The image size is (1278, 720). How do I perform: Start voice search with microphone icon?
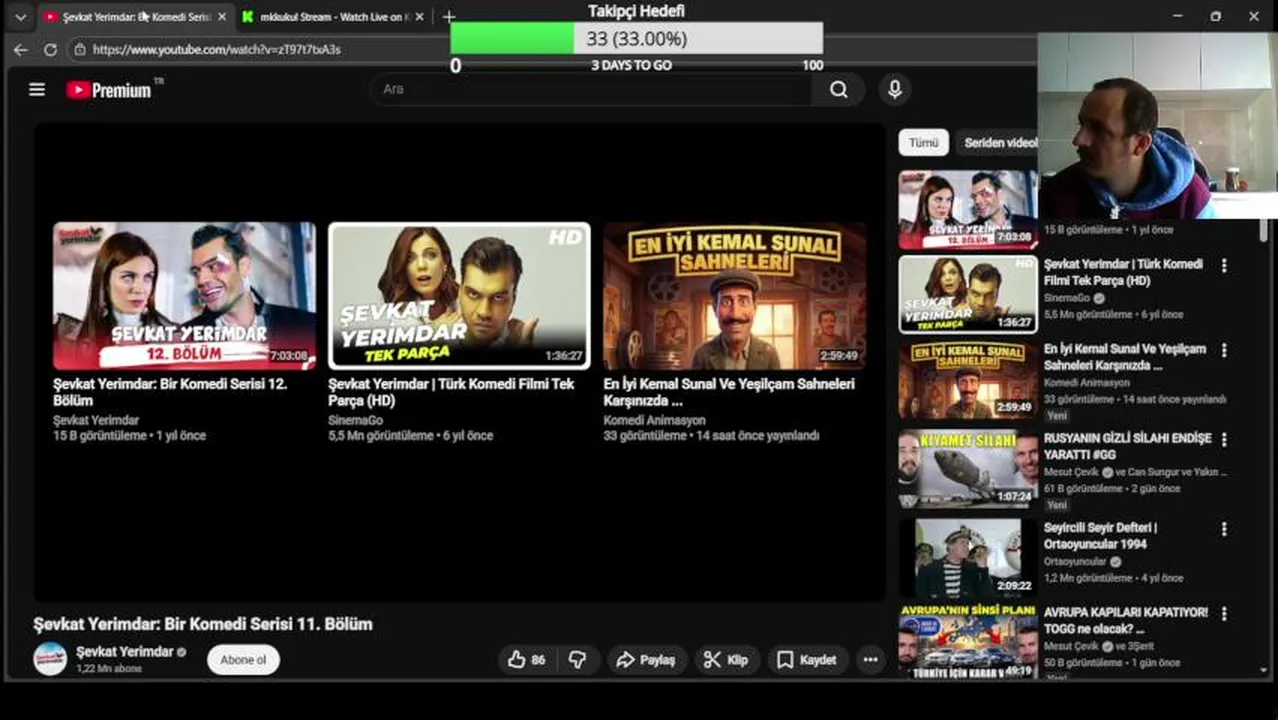coord(895,90)
